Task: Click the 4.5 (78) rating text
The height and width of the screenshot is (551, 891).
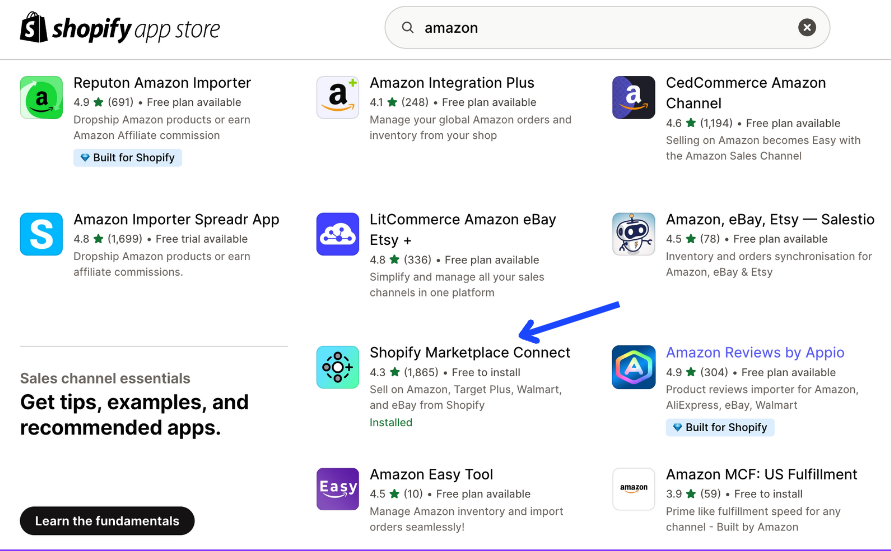Action: [693, 239]
